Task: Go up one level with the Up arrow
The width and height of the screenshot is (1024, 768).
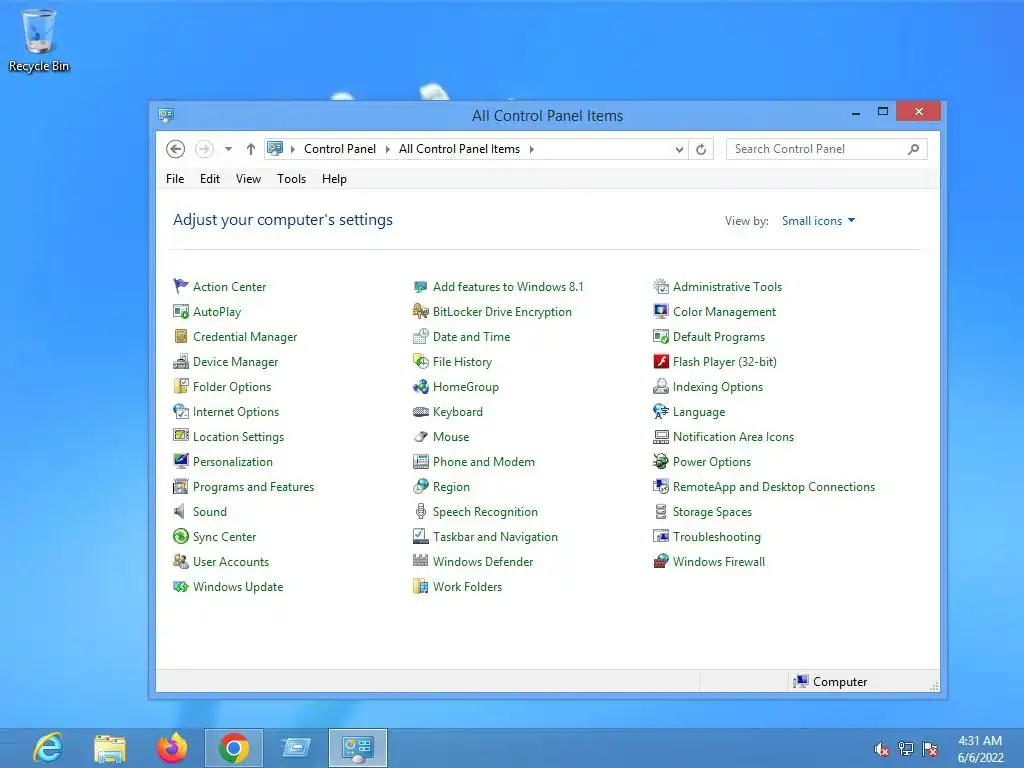Action: click(x=250, y=149)
